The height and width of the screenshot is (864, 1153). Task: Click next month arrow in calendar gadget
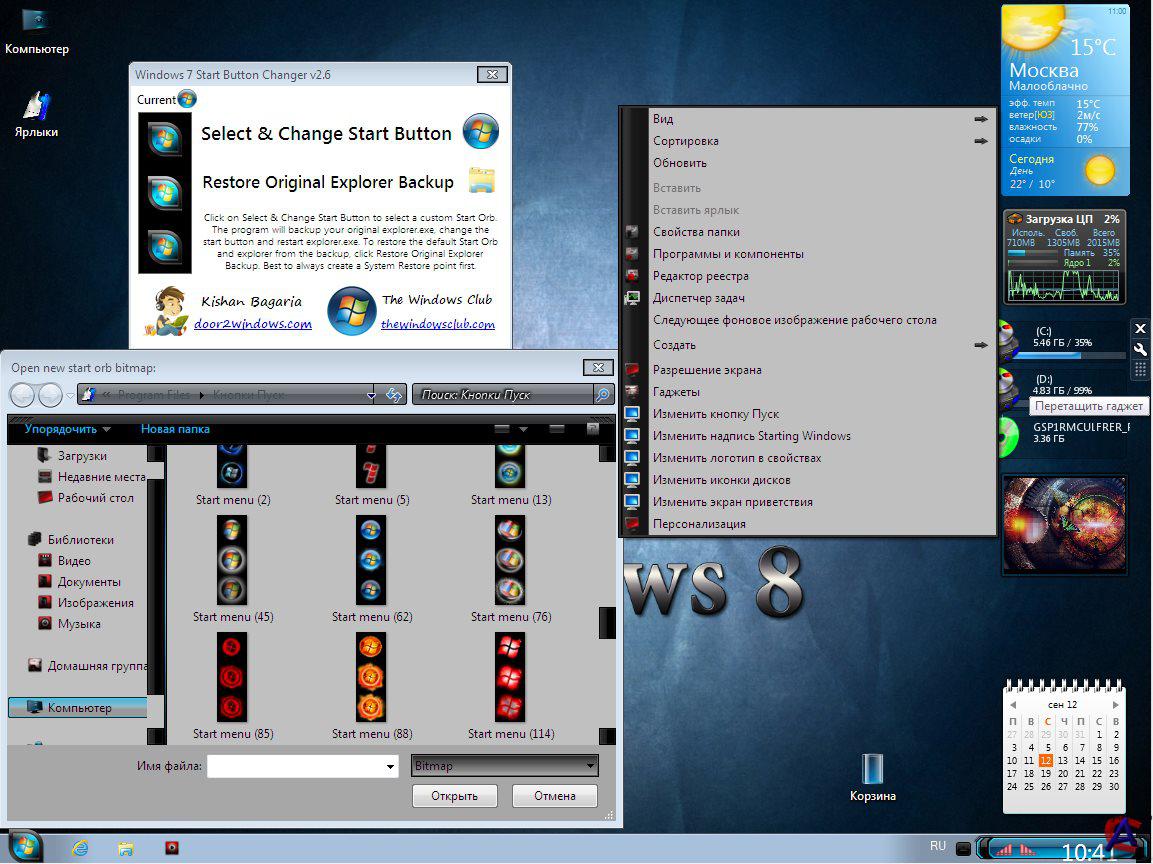pos(1115,704)
